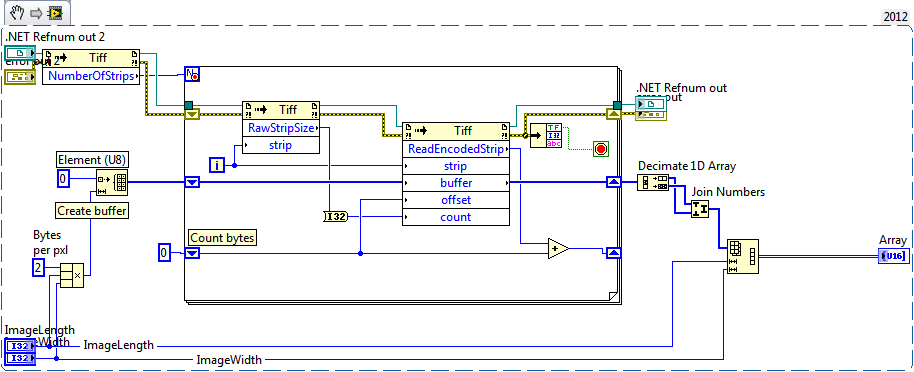This screenshot has width=914, height=372.
Task: Click the Initialize Array create buffer node
Action: [x=112, y=182]
